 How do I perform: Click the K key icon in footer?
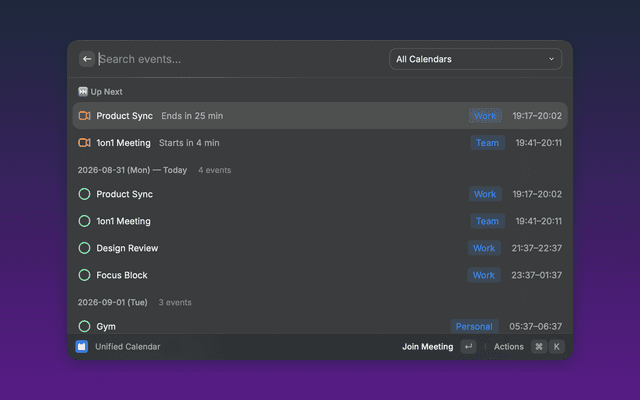point(556,347)
